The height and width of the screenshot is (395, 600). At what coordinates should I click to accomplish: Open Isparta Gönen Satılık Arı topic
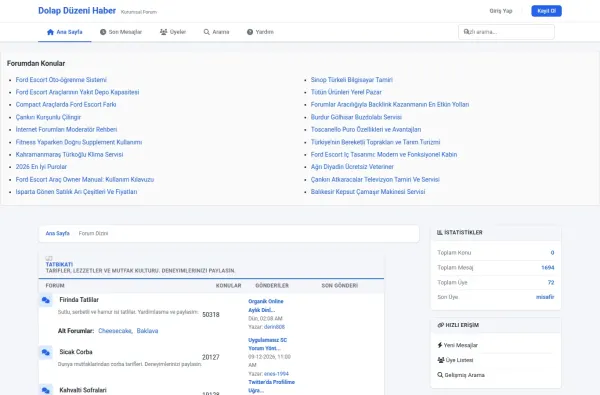click(x=76, y=191)
